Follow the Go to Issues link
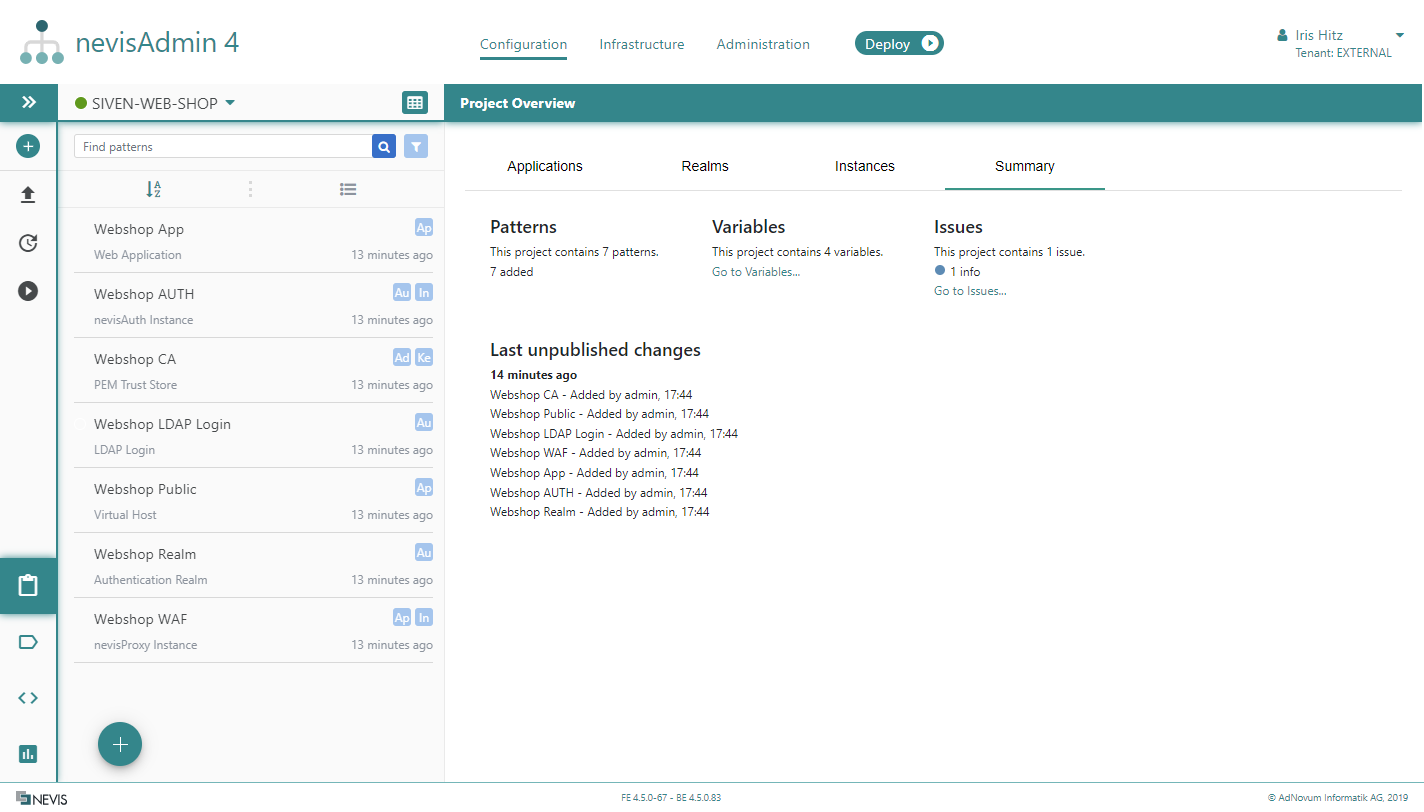Image resolution: width=1424 pixels, height=812 pixels. [x=970, y=291]
